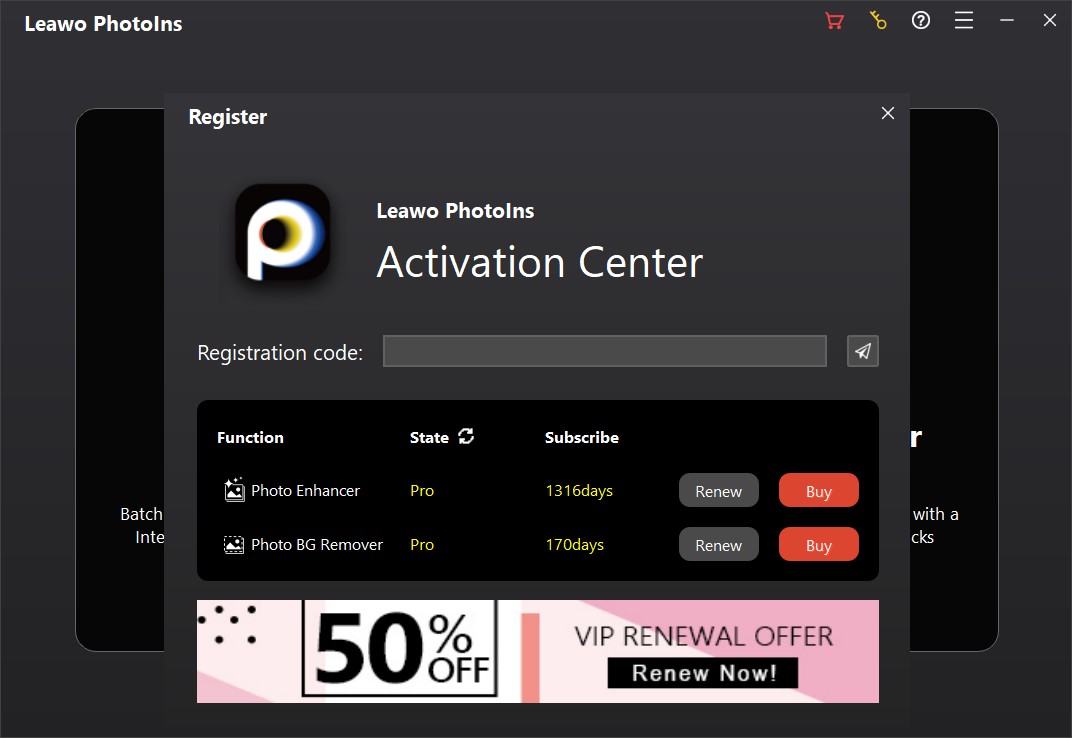
Task: Click the Pro state for Photo BG Remover
Action: coord(422,545)
